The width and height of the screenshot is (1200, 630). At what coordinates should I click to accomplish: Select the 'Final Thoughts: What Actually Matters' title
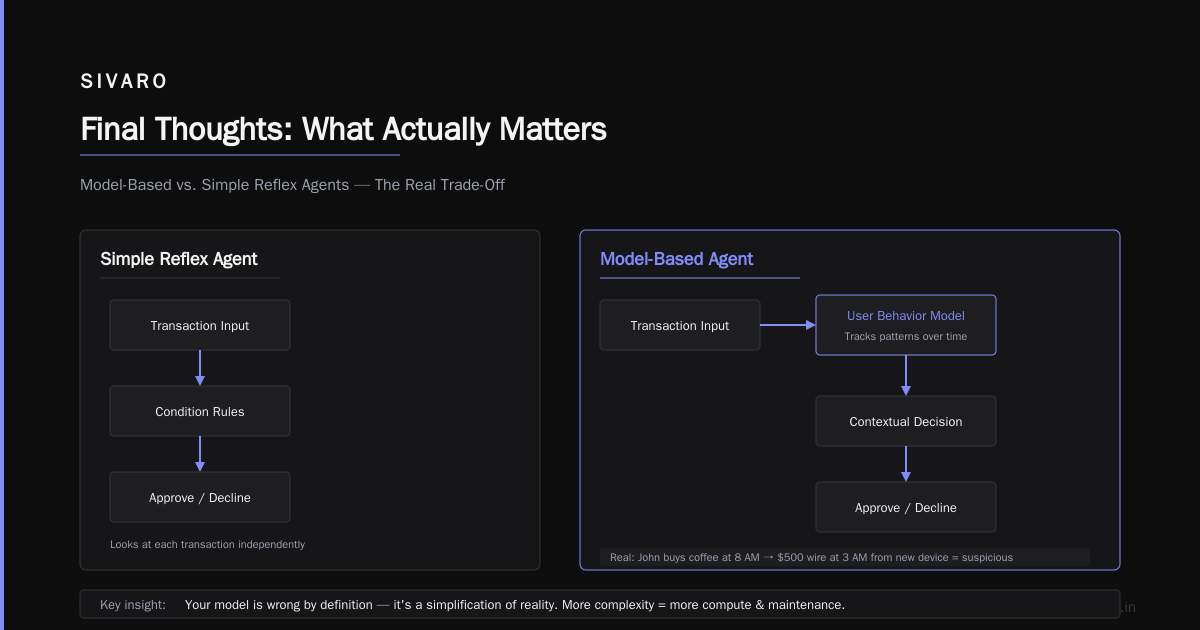coord(343,129)
